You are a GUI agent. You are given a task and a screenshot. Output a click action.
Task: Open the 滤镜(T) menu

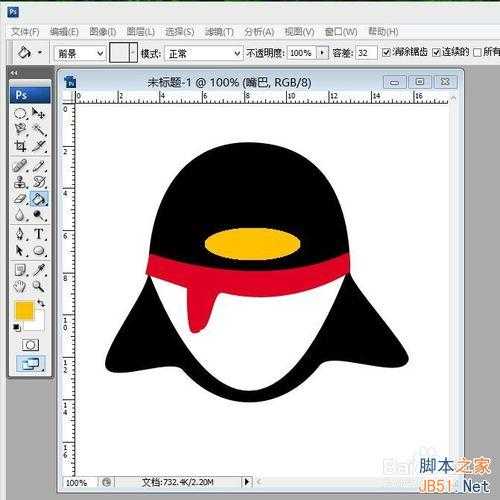(x=219, y=32)
